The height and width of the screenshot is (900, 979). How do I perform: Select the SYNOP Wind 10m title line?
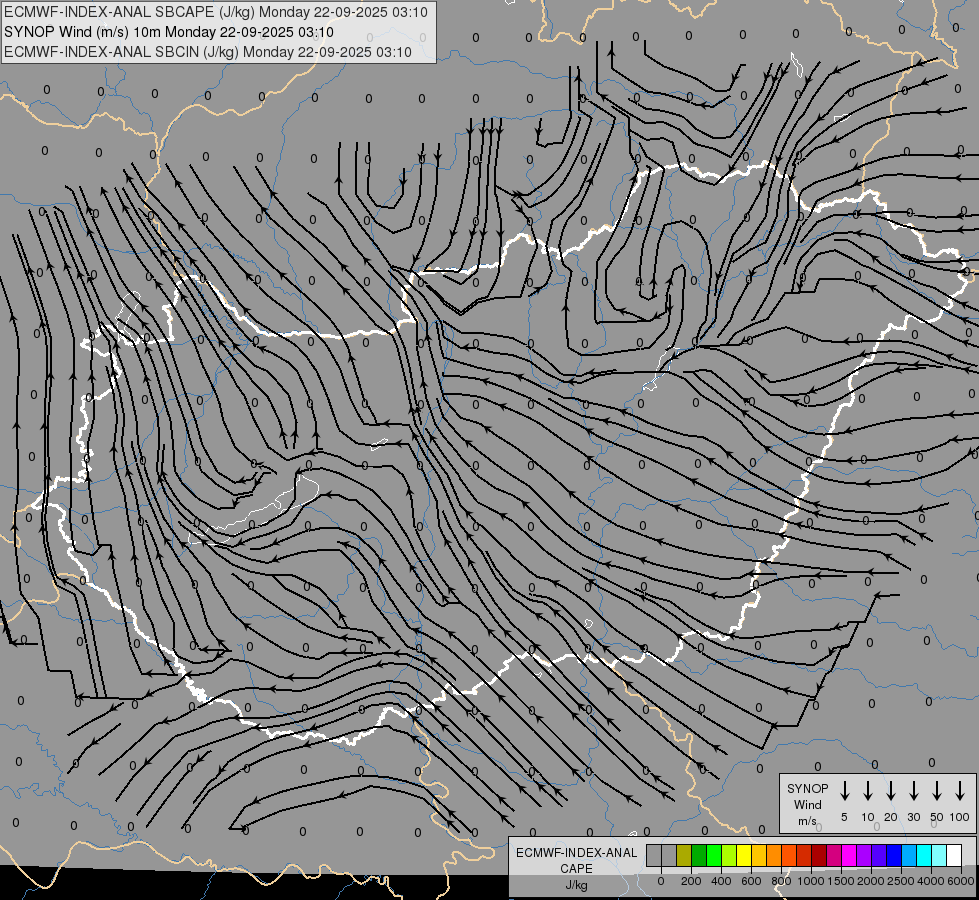point(169,32)
